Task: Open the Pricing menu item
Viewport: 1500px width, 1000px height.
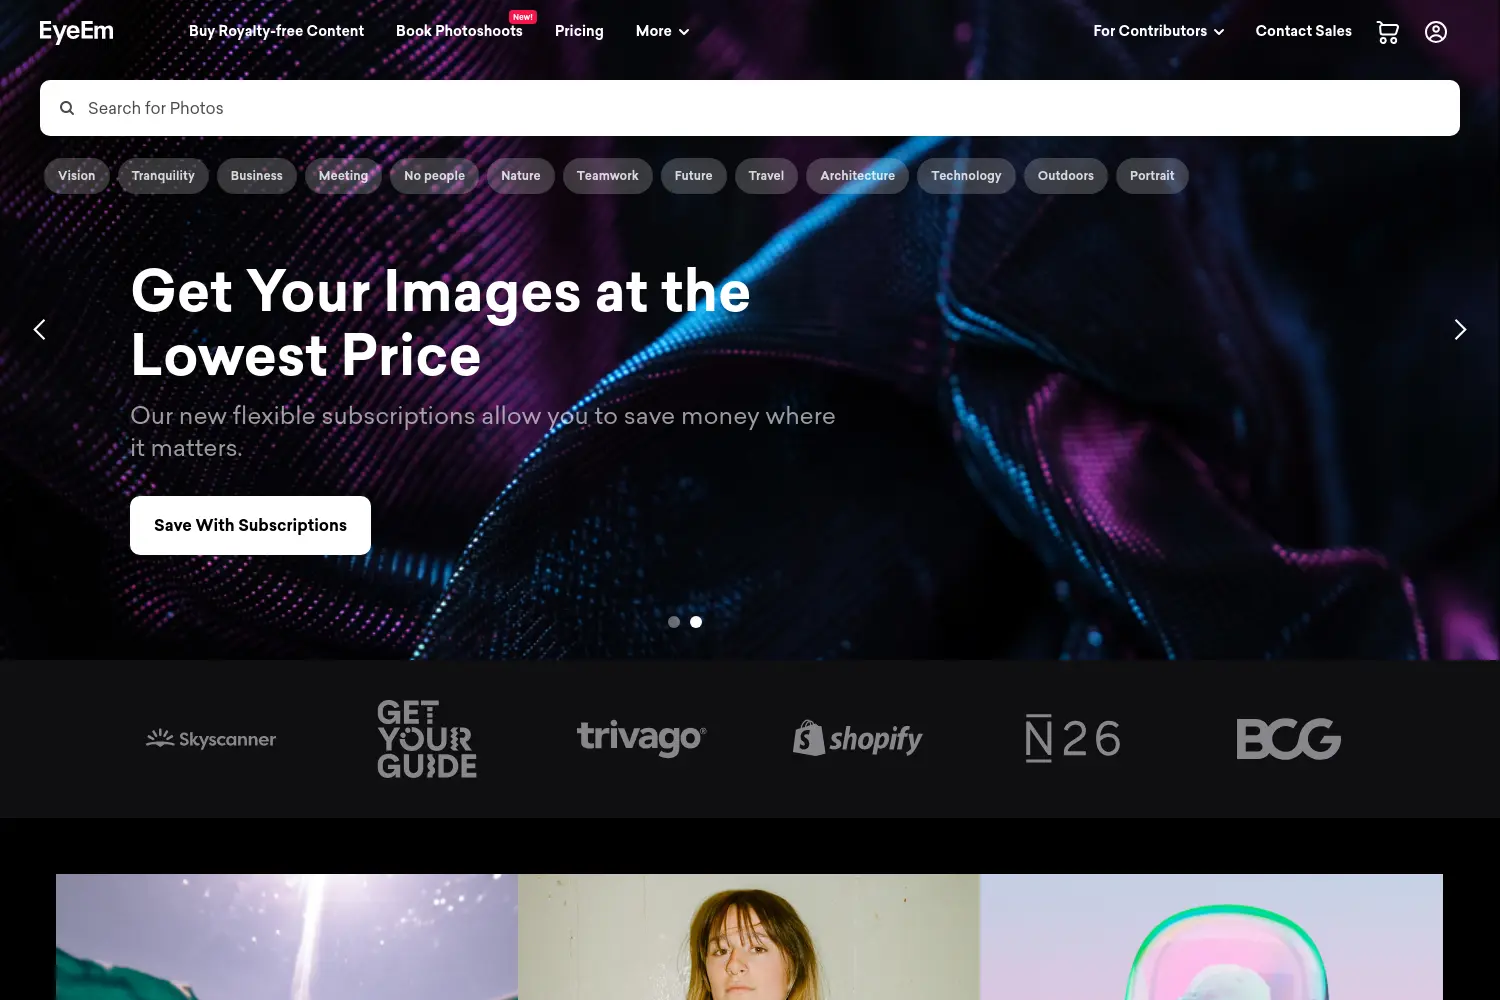Action: tap(579, 31)
